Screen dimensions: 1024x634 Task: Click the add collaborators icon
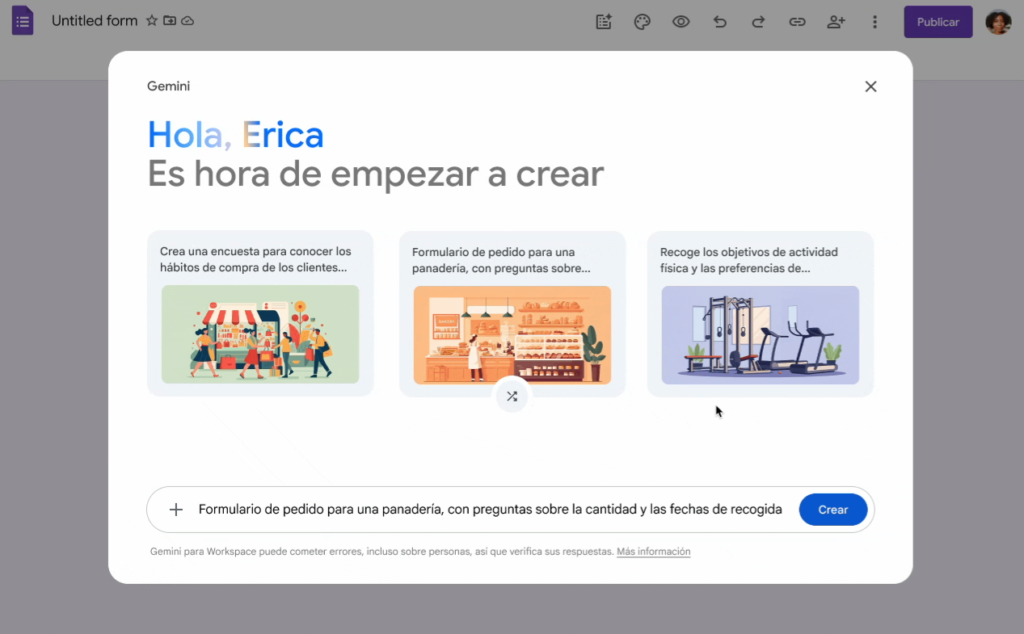[836, 22]
